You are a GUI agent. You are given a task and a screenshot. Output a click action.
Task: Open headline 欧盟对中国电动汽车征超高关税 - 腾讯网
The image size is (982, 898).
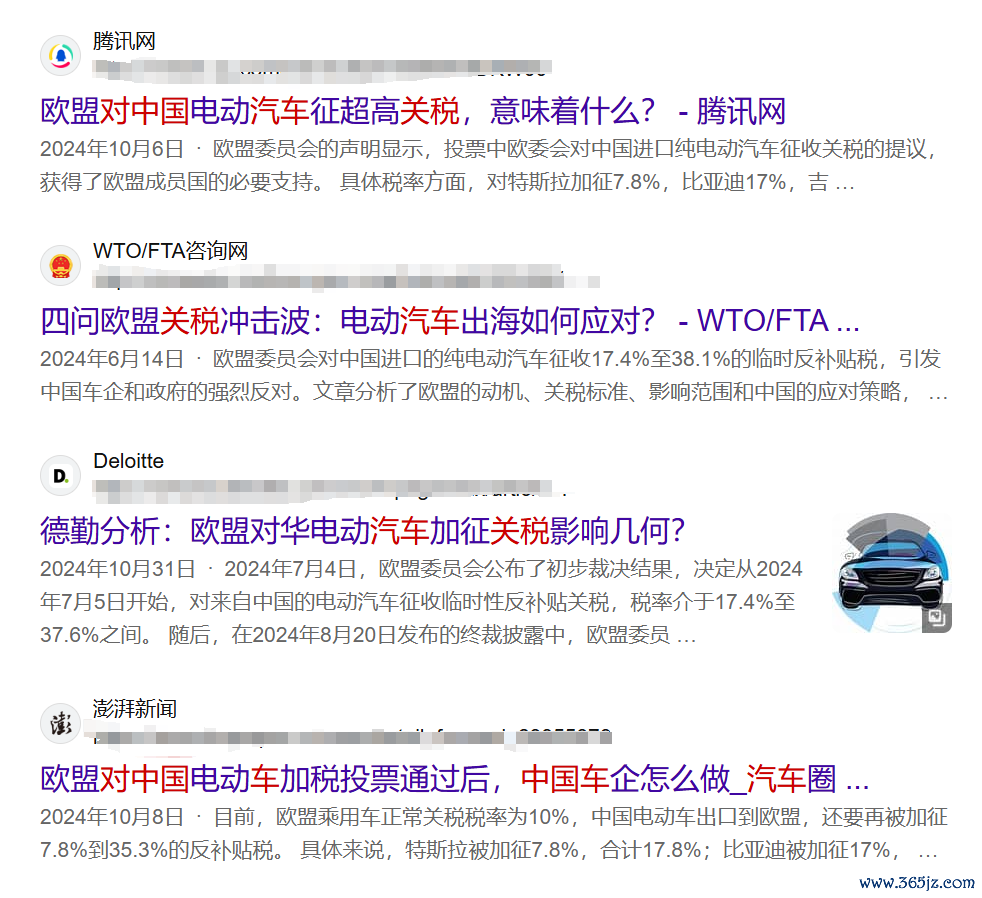(x=413, y=111)
